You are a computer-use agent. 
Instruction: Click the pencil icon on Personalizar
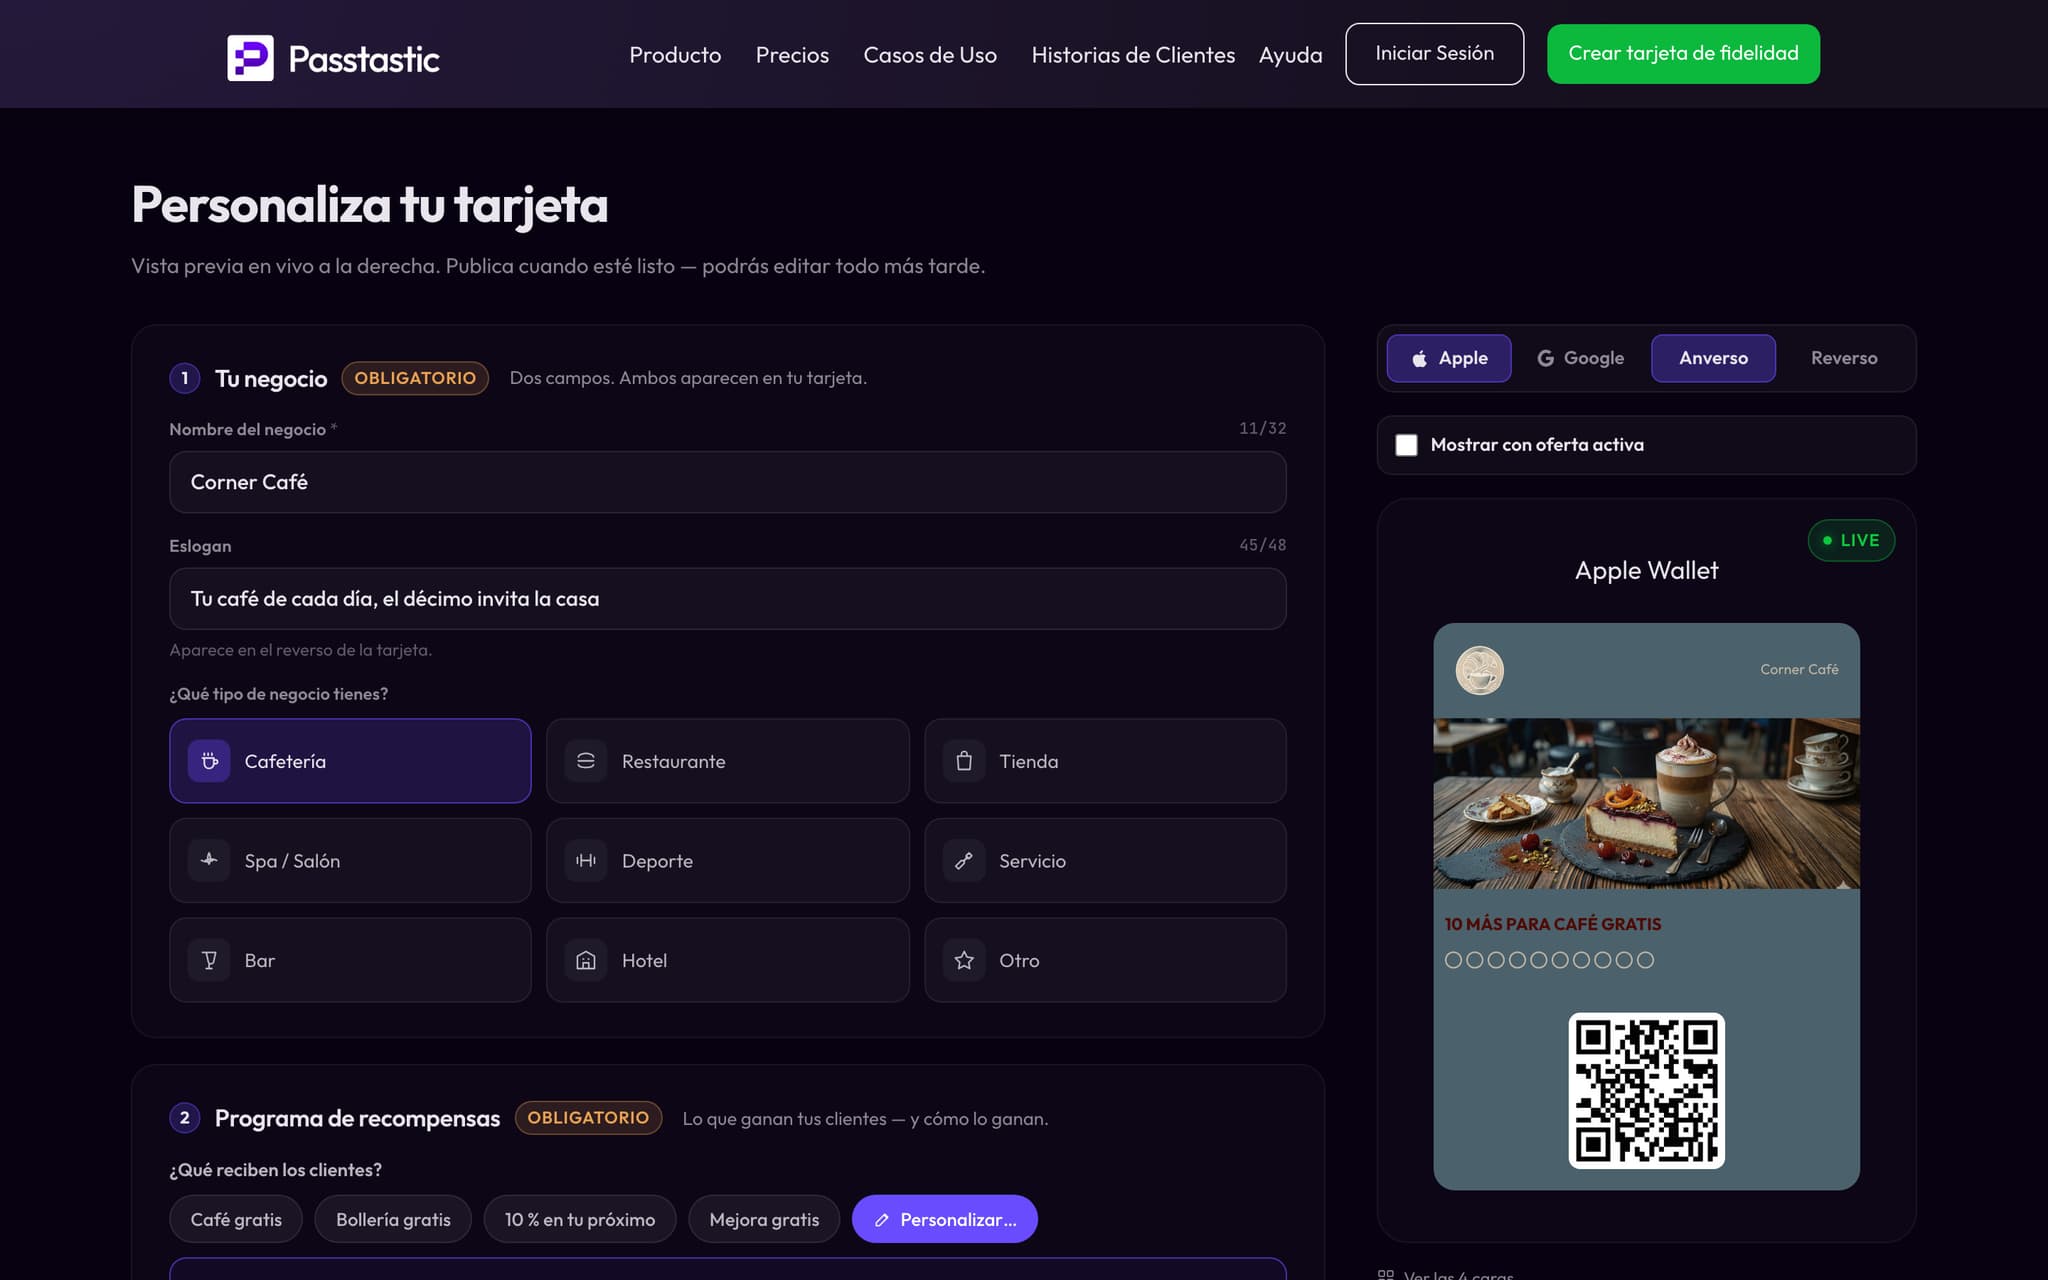point(882,1220)
